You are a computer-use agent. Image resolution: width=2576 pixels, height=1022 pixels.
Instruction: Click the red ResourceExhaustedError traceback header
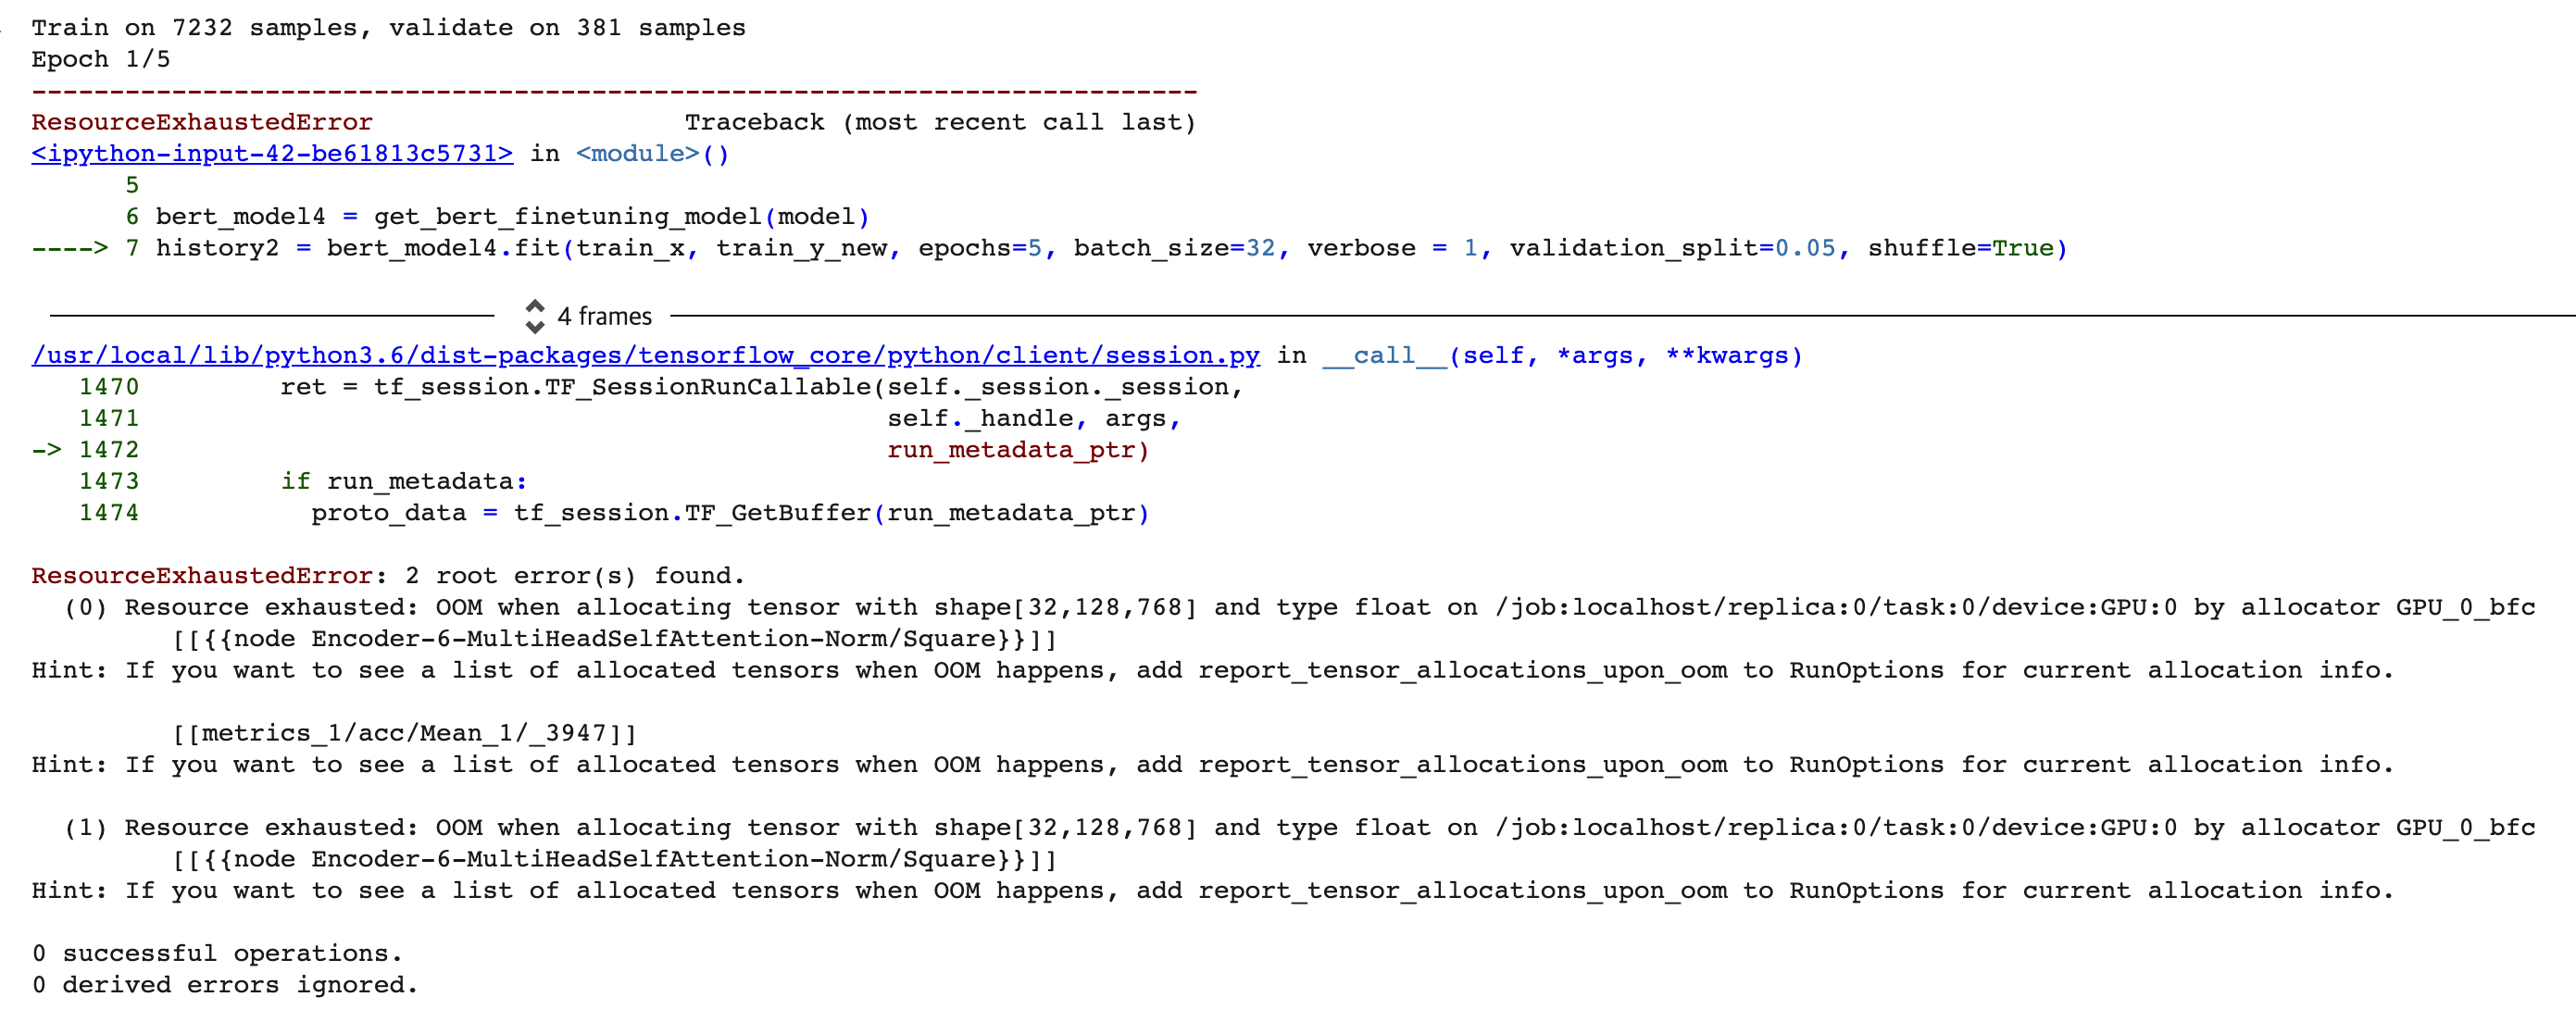coord(201,122)
